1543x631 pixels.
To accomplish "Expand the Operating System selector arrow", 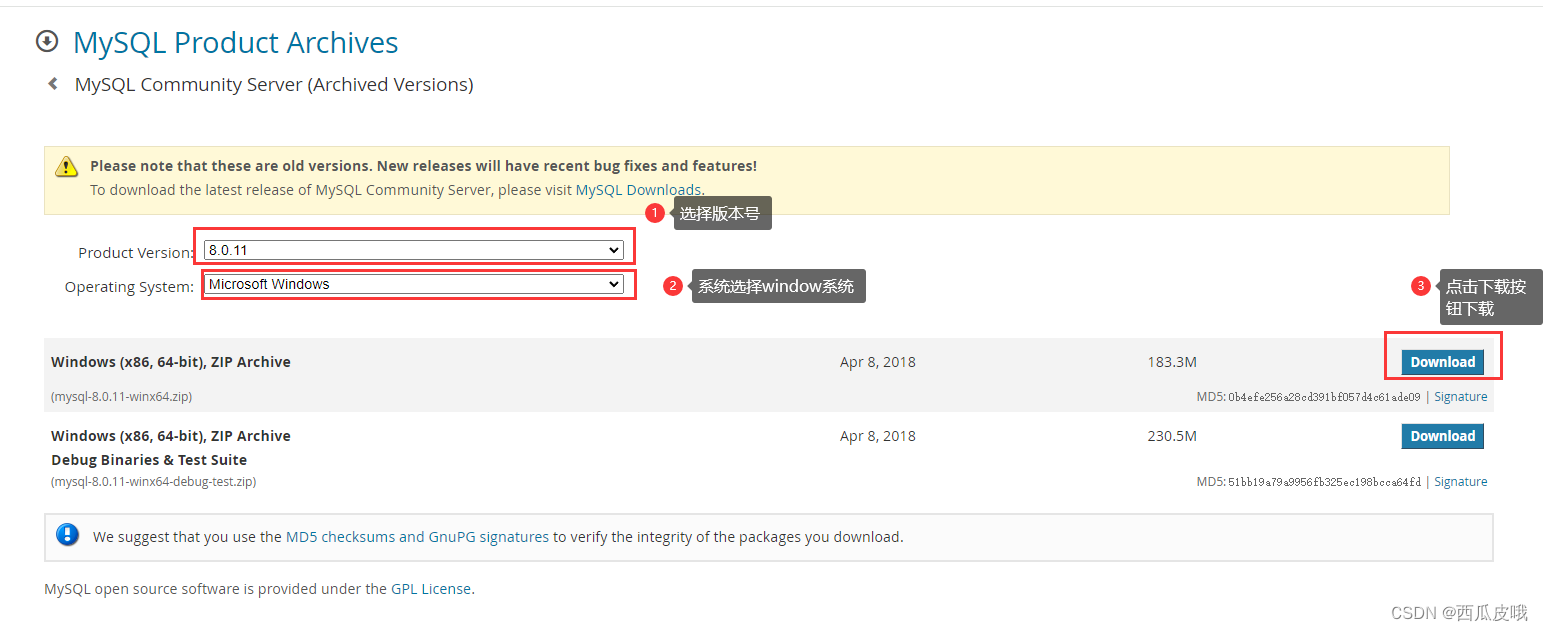I will click(616, 284).
